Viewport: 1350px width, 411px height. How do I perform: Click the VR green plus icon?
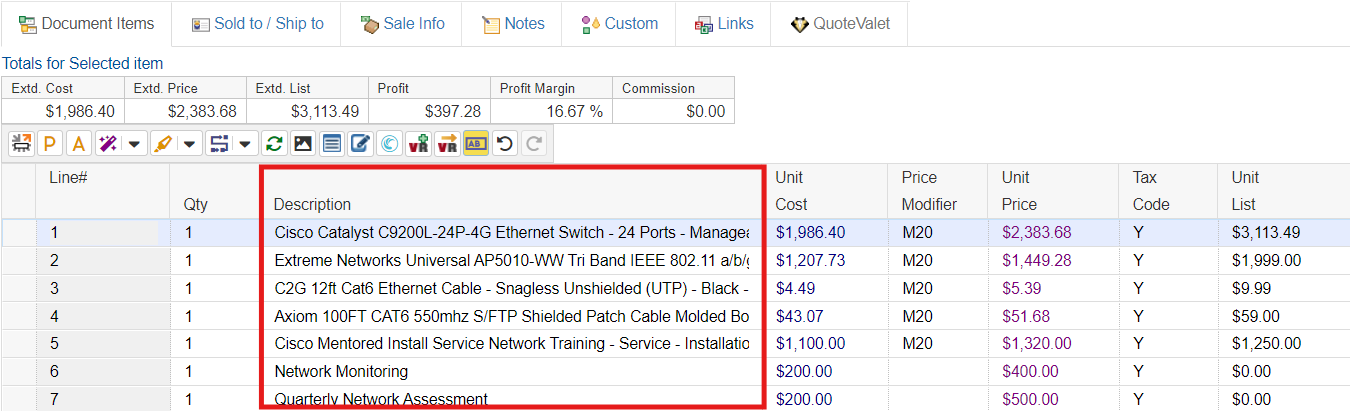point(419,144)
